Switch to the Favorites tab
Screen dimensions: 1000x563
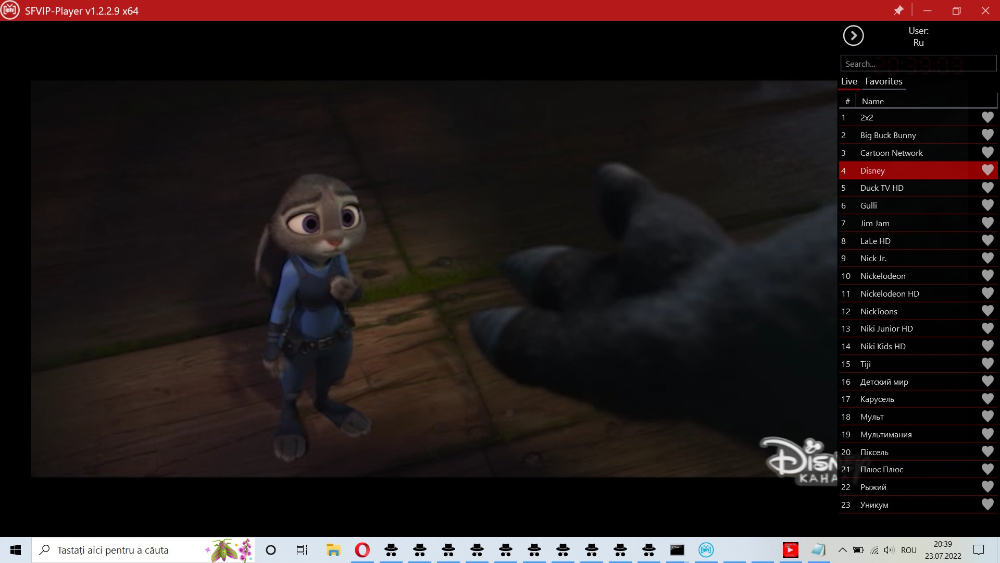tap(883, 82)
